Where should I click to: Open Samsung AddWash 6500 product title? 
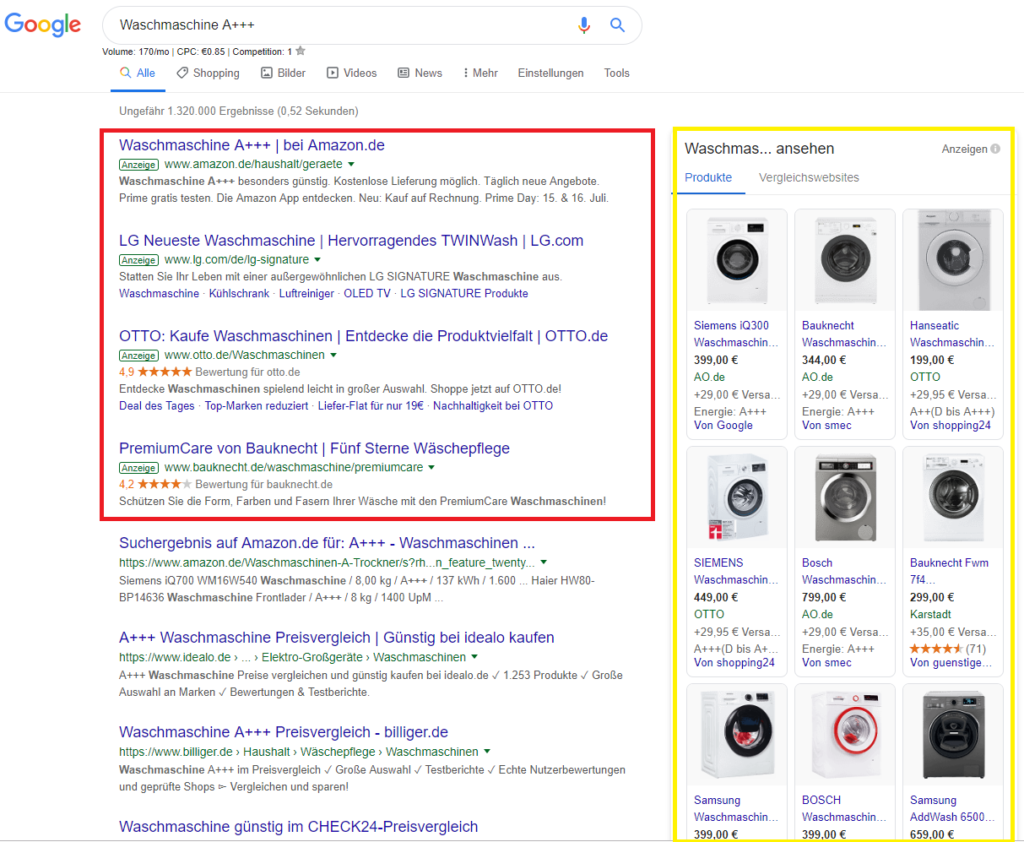952,809
